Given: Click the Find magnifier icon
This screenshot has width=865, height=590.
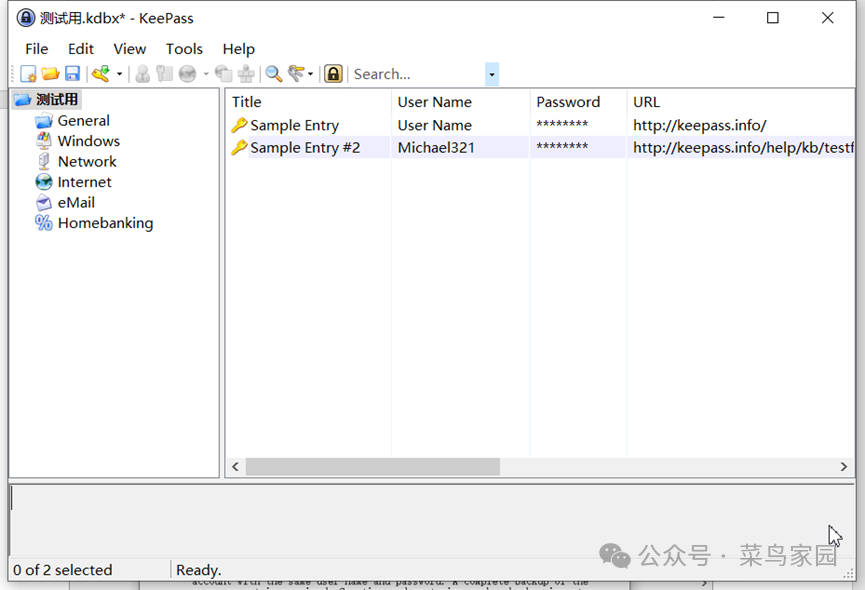Looking at the screenshot, I should pyautogui.click(x=274, y=74).
